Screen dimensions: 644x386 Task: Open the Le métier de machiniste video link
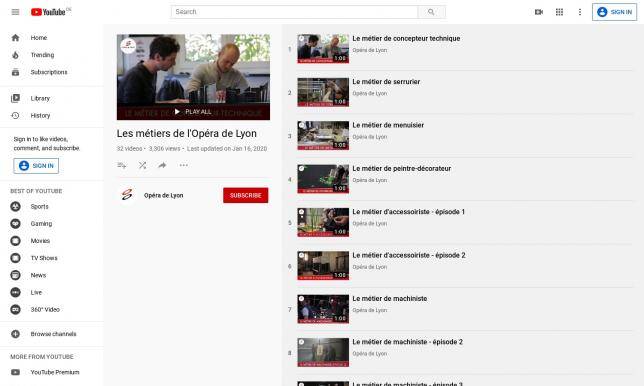[389, 299]
